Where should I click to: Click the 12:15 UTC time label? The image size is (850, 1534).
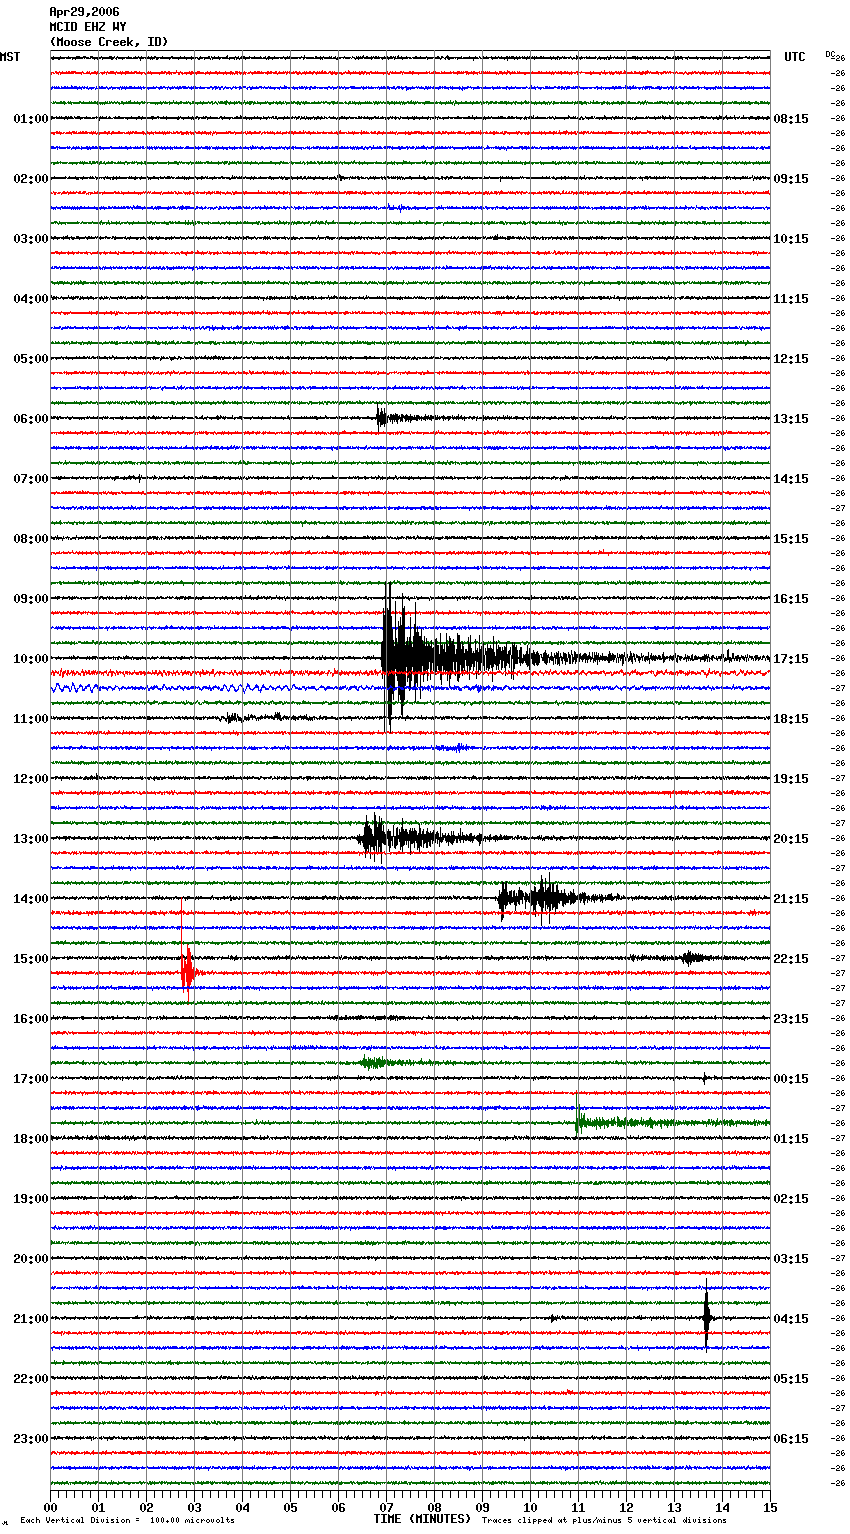point(791,359)
